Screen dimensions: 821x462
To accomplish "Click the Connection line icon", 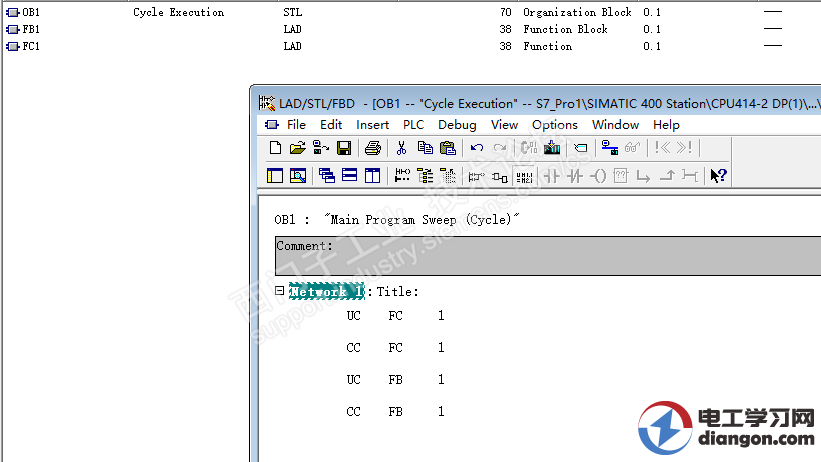I will point(690,176).
